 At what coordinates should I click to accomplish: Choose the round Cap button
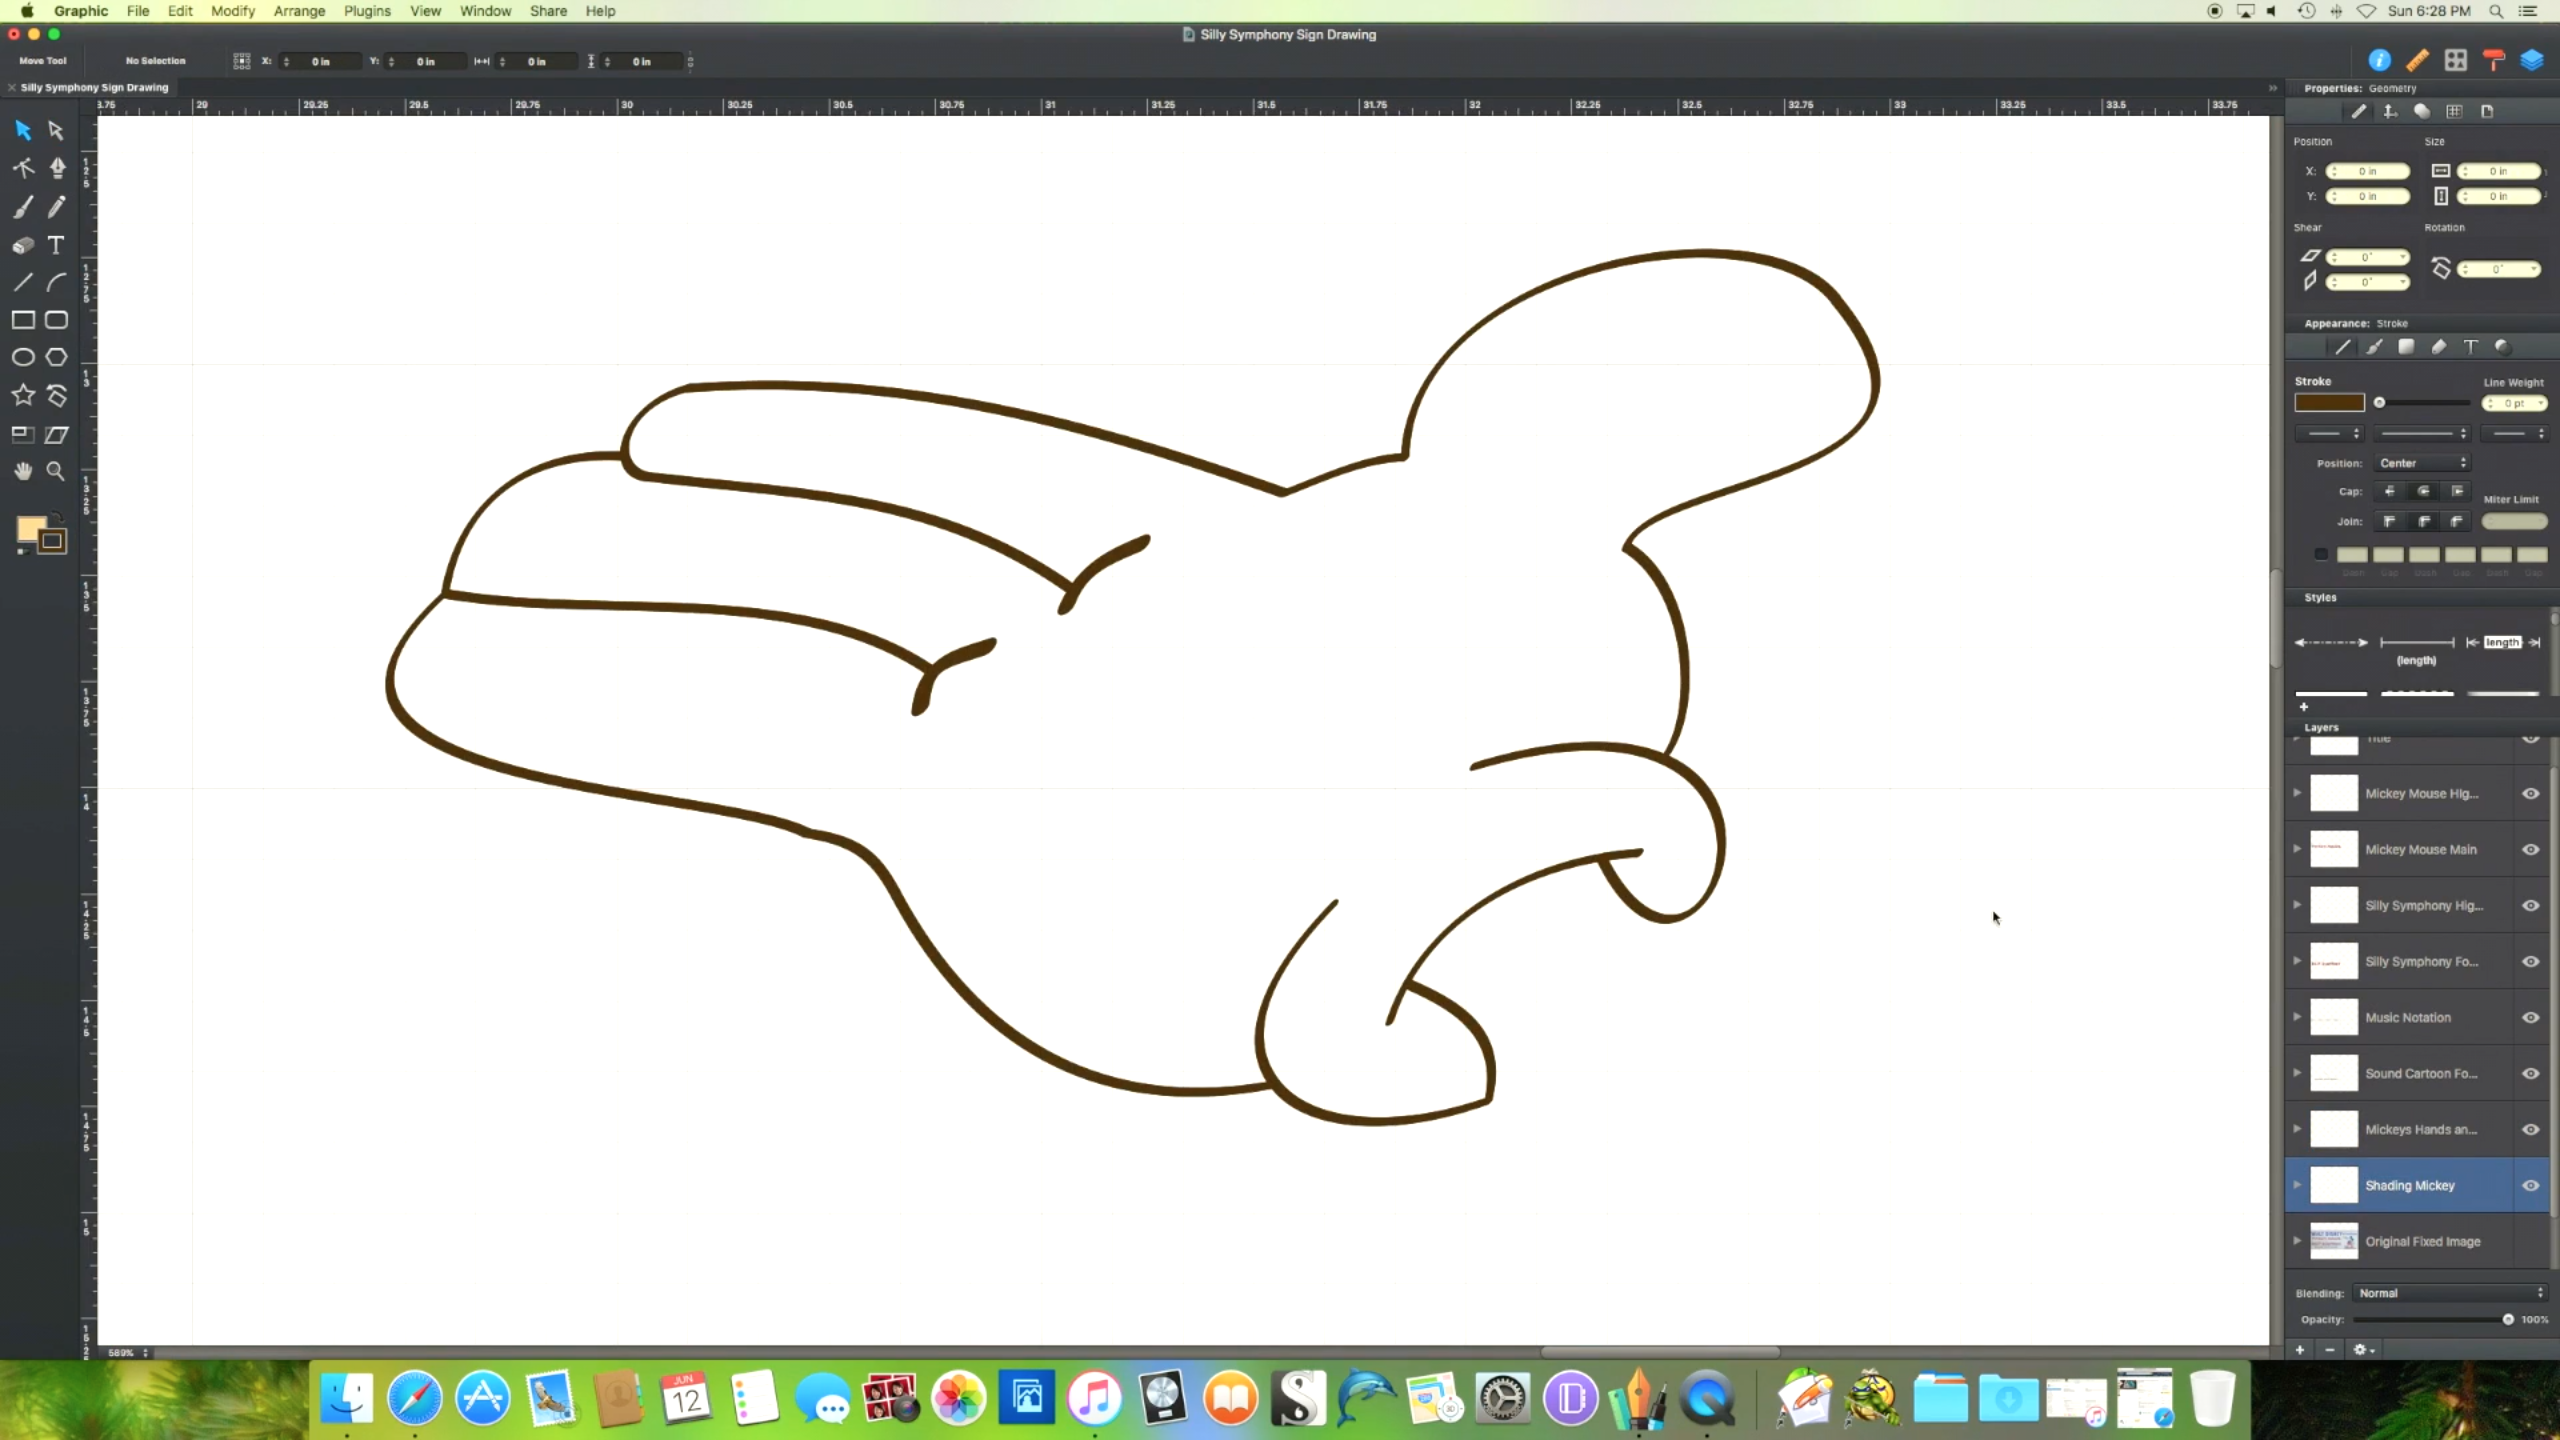2423,491
